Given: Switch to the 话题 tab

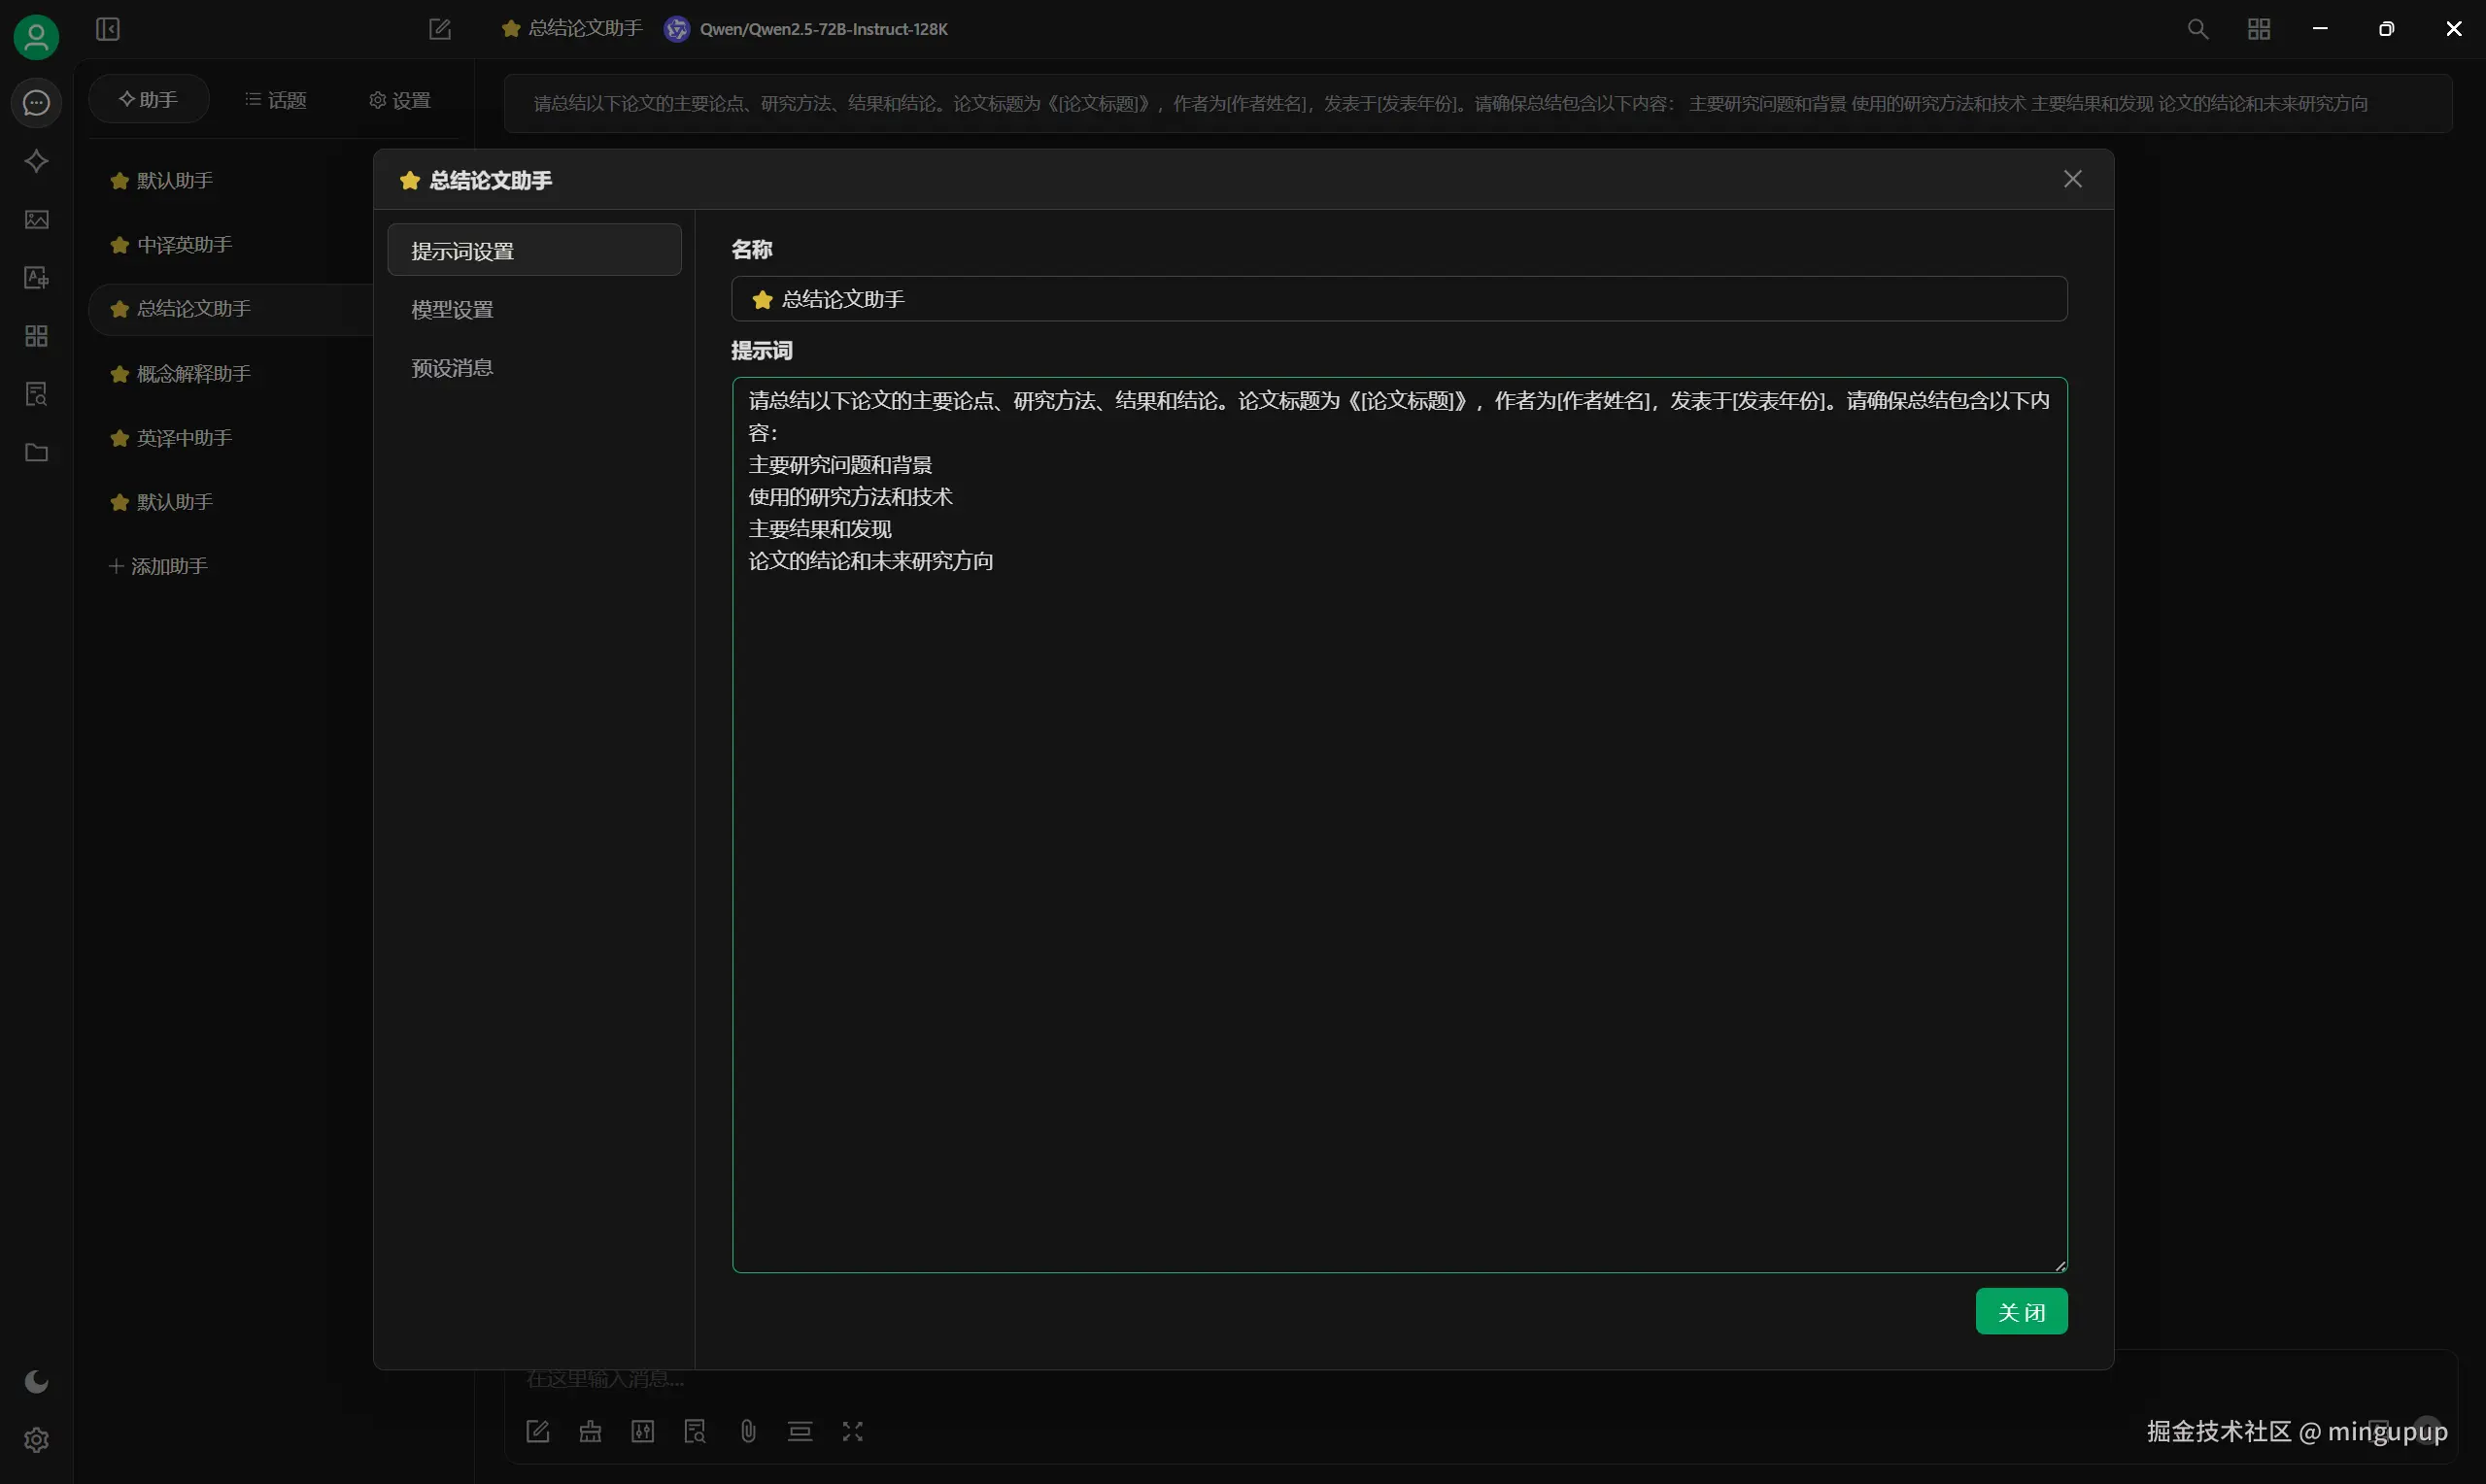Looking at the screenshot, I should [x=276, y=100].
